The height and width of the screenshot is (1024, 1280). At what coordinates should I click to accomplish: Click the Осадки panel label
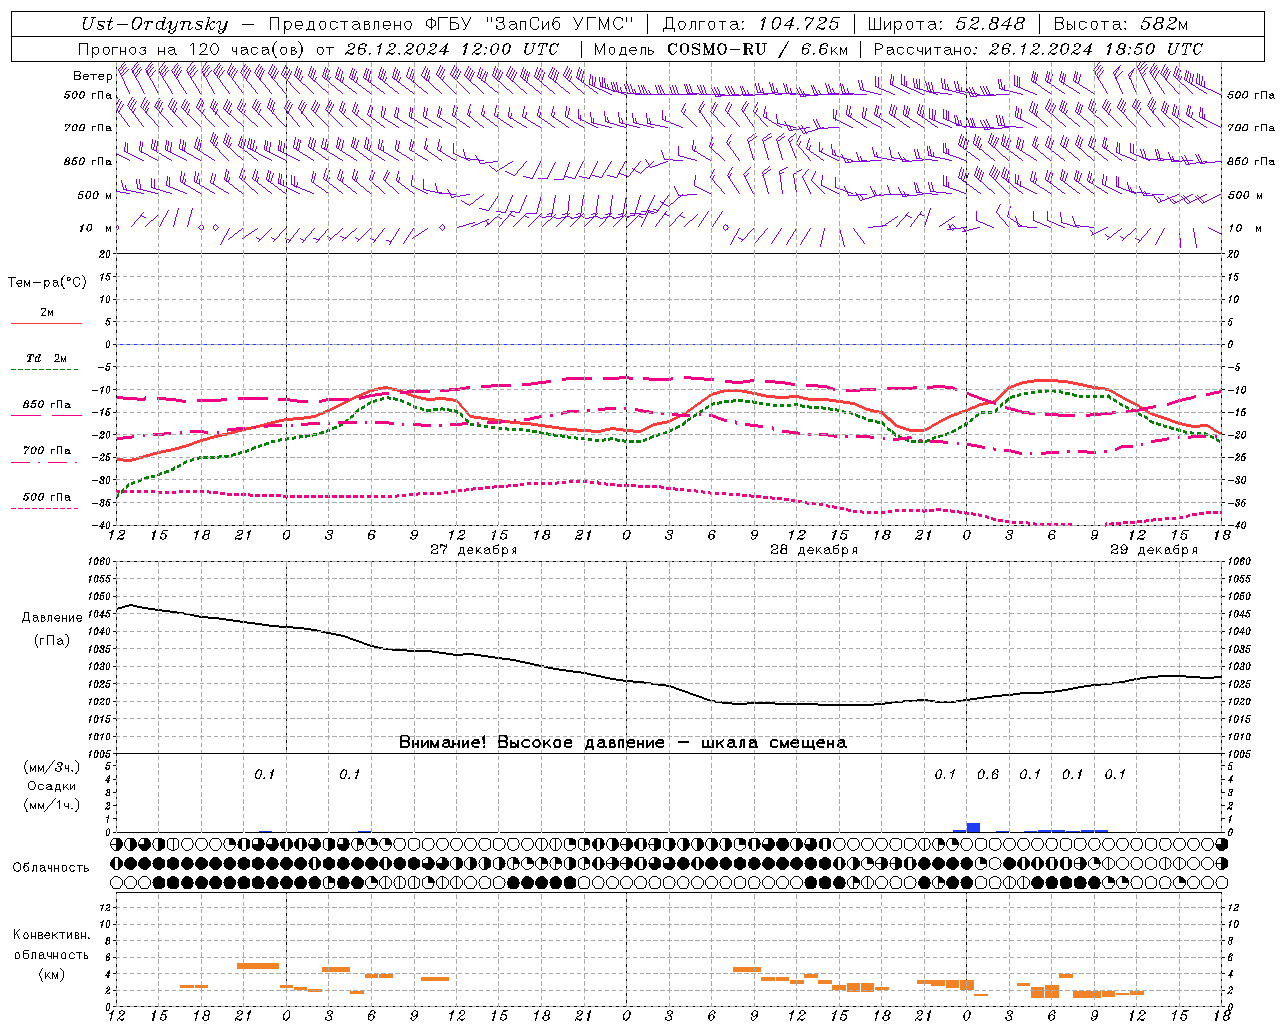click(x=51, y=786)
